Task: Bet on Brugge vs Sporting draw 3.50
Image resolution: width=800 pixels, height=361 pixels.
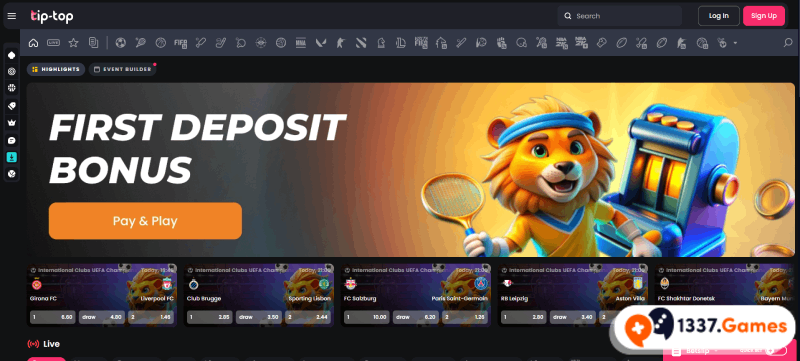Action: point(259,317)
